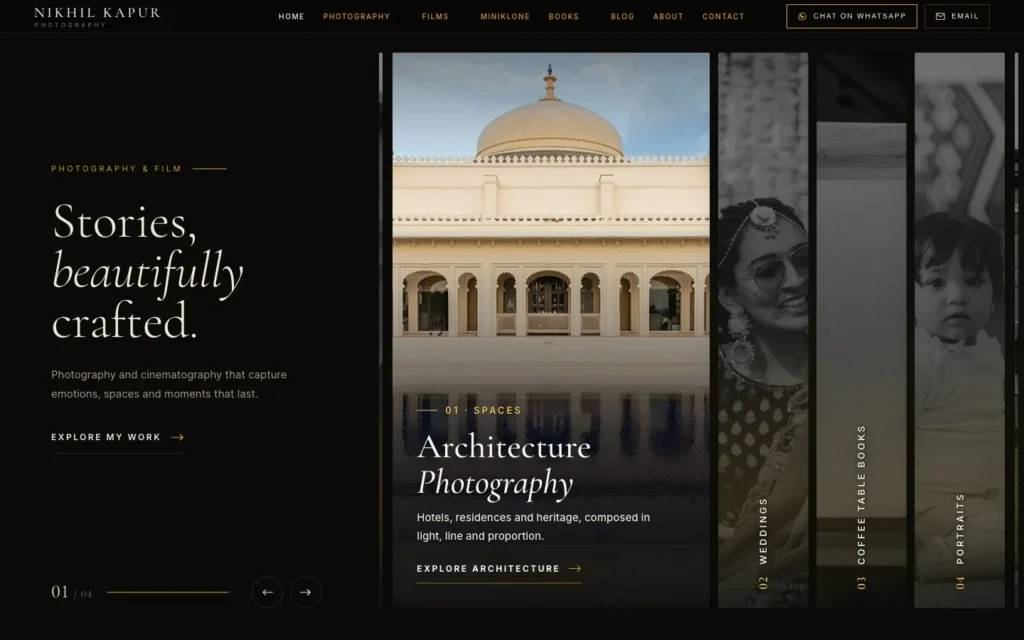This screenshot has height=640, width=1024.
Task: Click the Chat on WhatsApp button
Action: tap(852, 16)
